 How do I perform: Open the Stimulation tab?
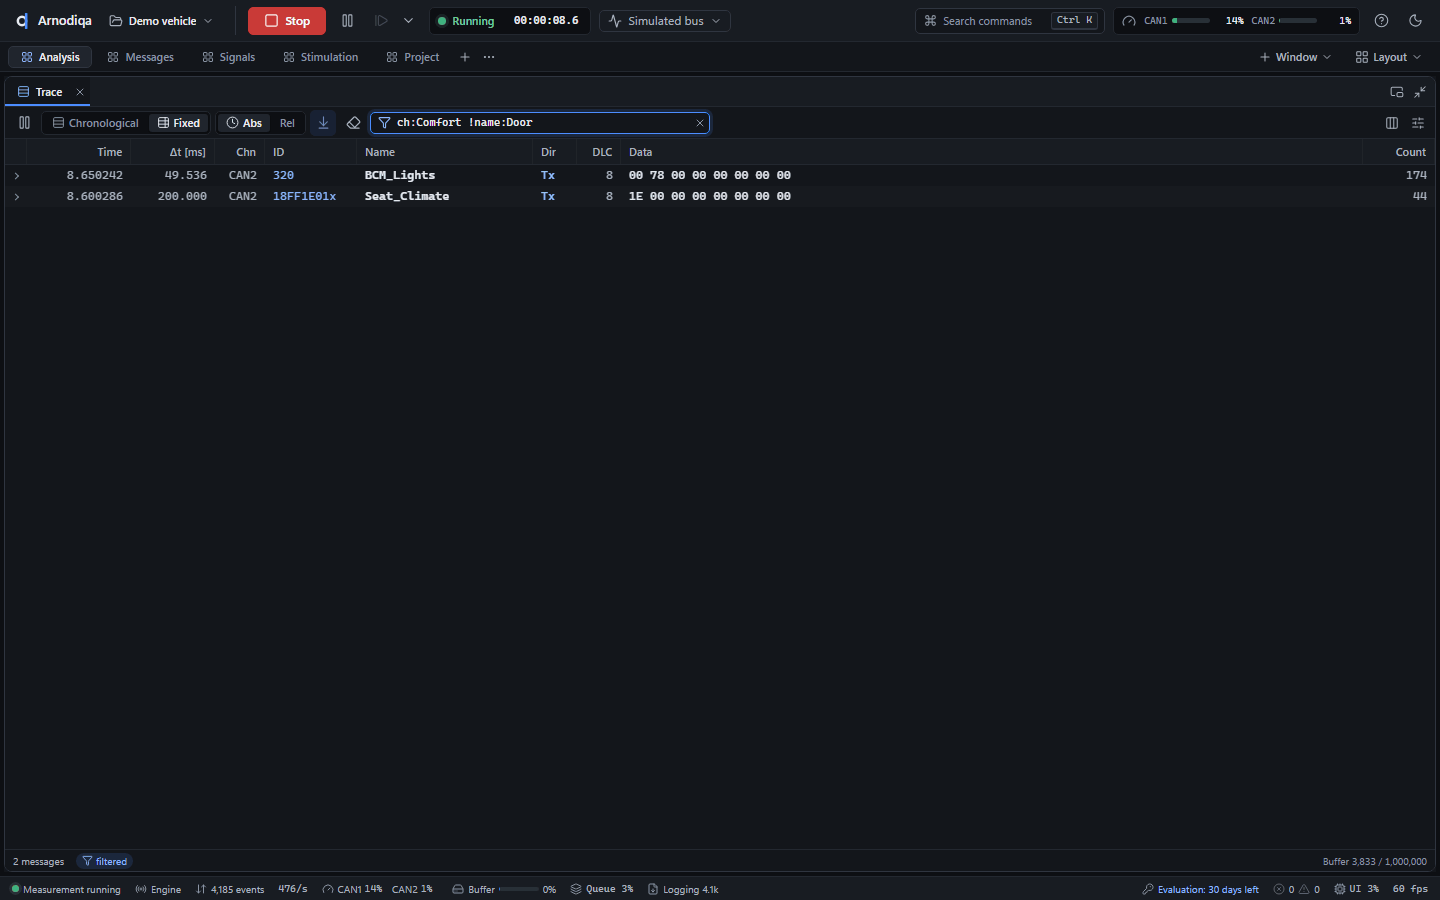click(x=320, y=57)
